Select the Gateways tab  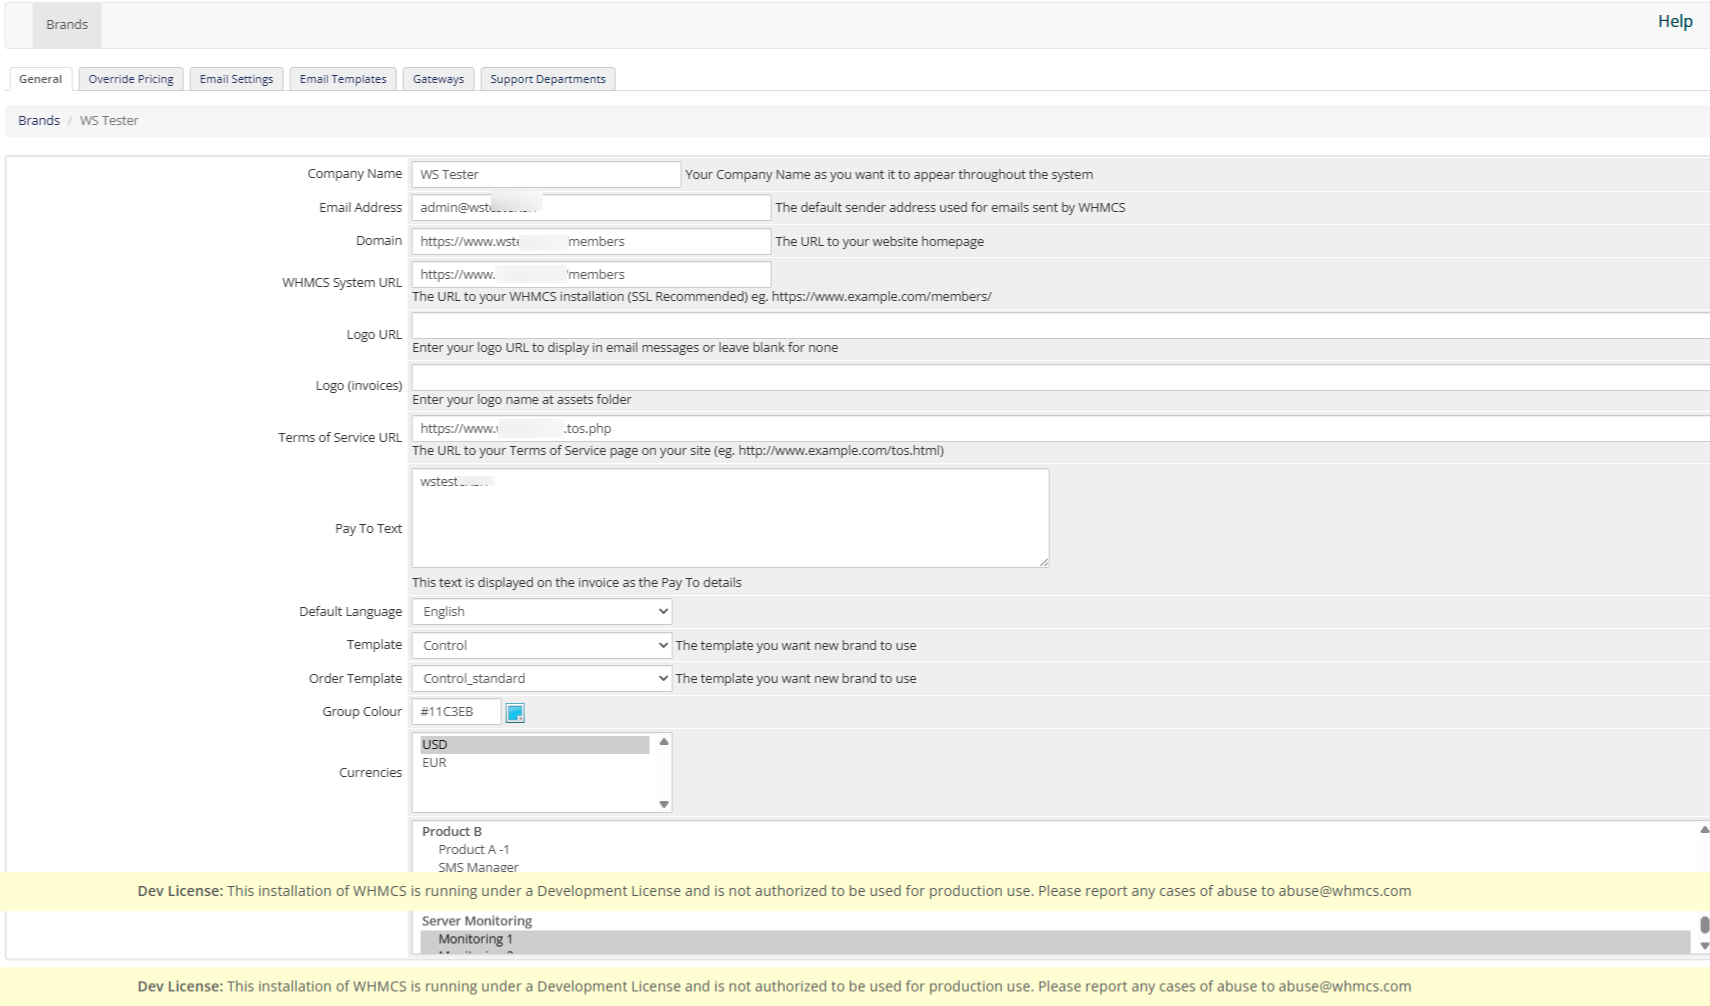point(438,79)
